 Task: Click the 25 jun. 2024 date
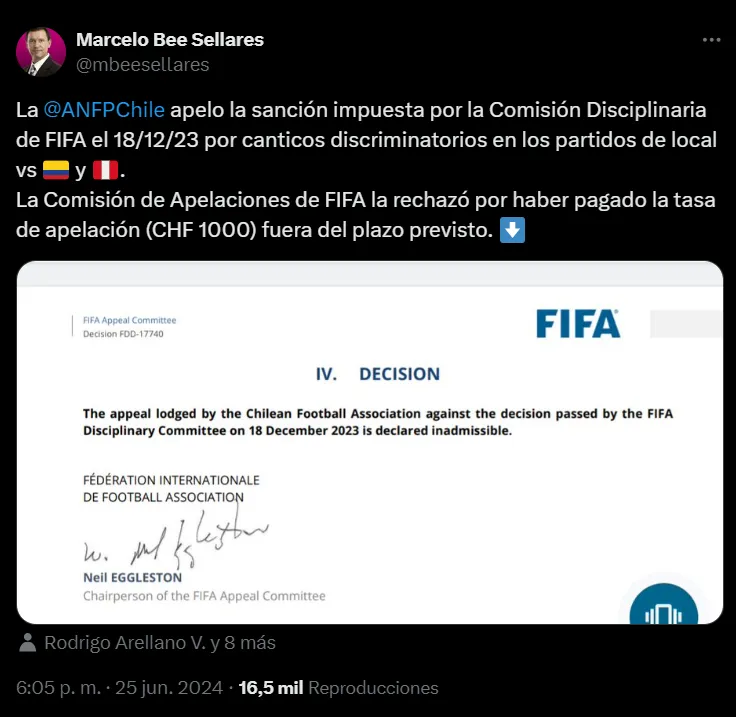169,688
